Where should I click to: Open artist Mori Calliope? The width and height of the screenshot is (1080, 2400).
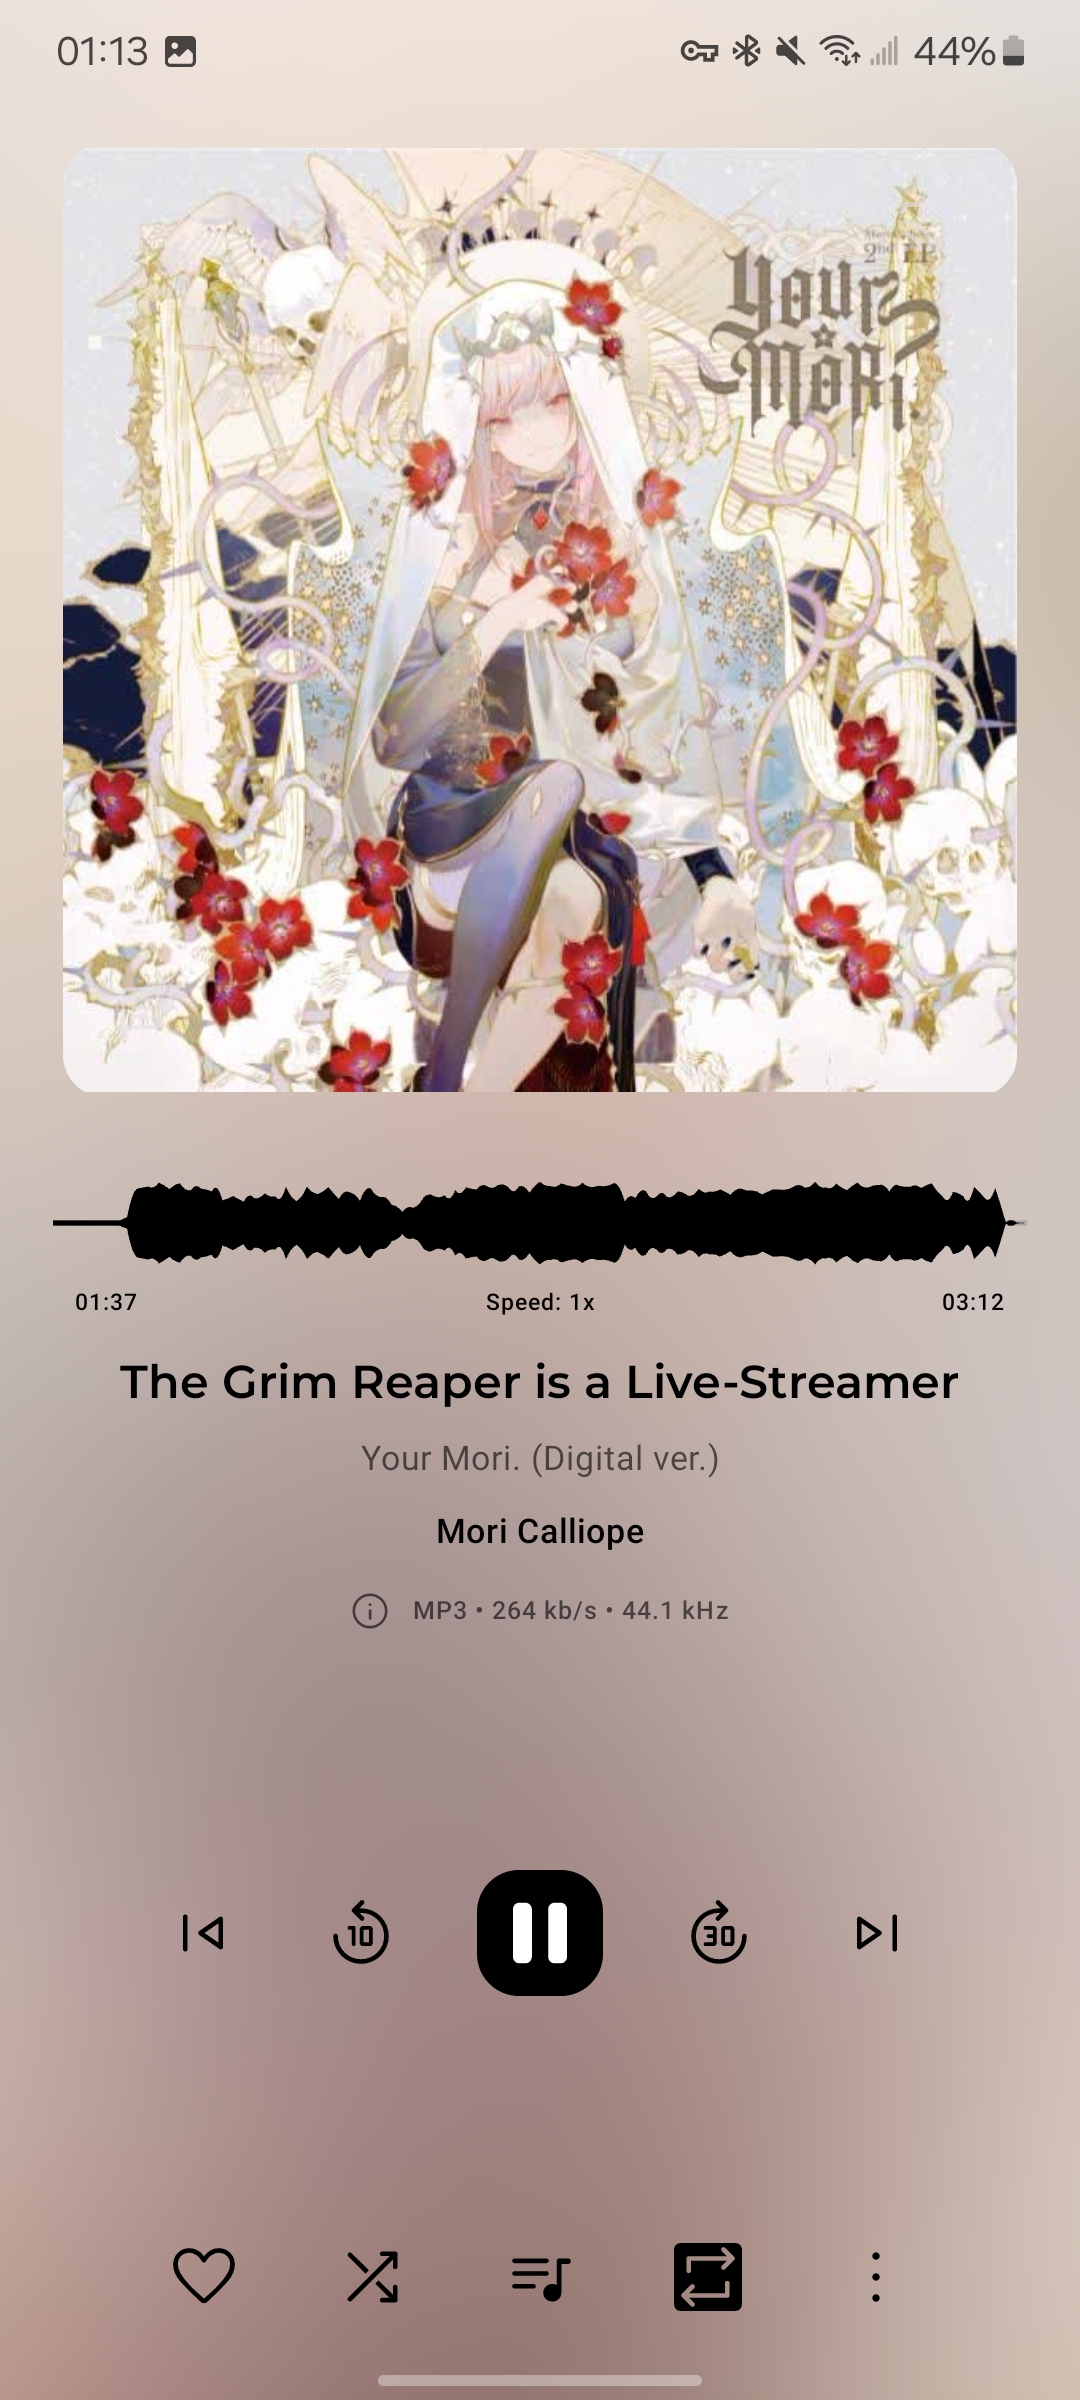[540, 1531]
